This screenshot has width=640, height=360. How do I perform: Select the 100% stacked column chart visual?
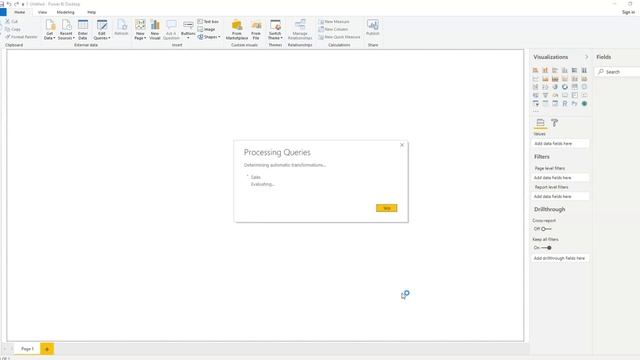click(584, 70)
